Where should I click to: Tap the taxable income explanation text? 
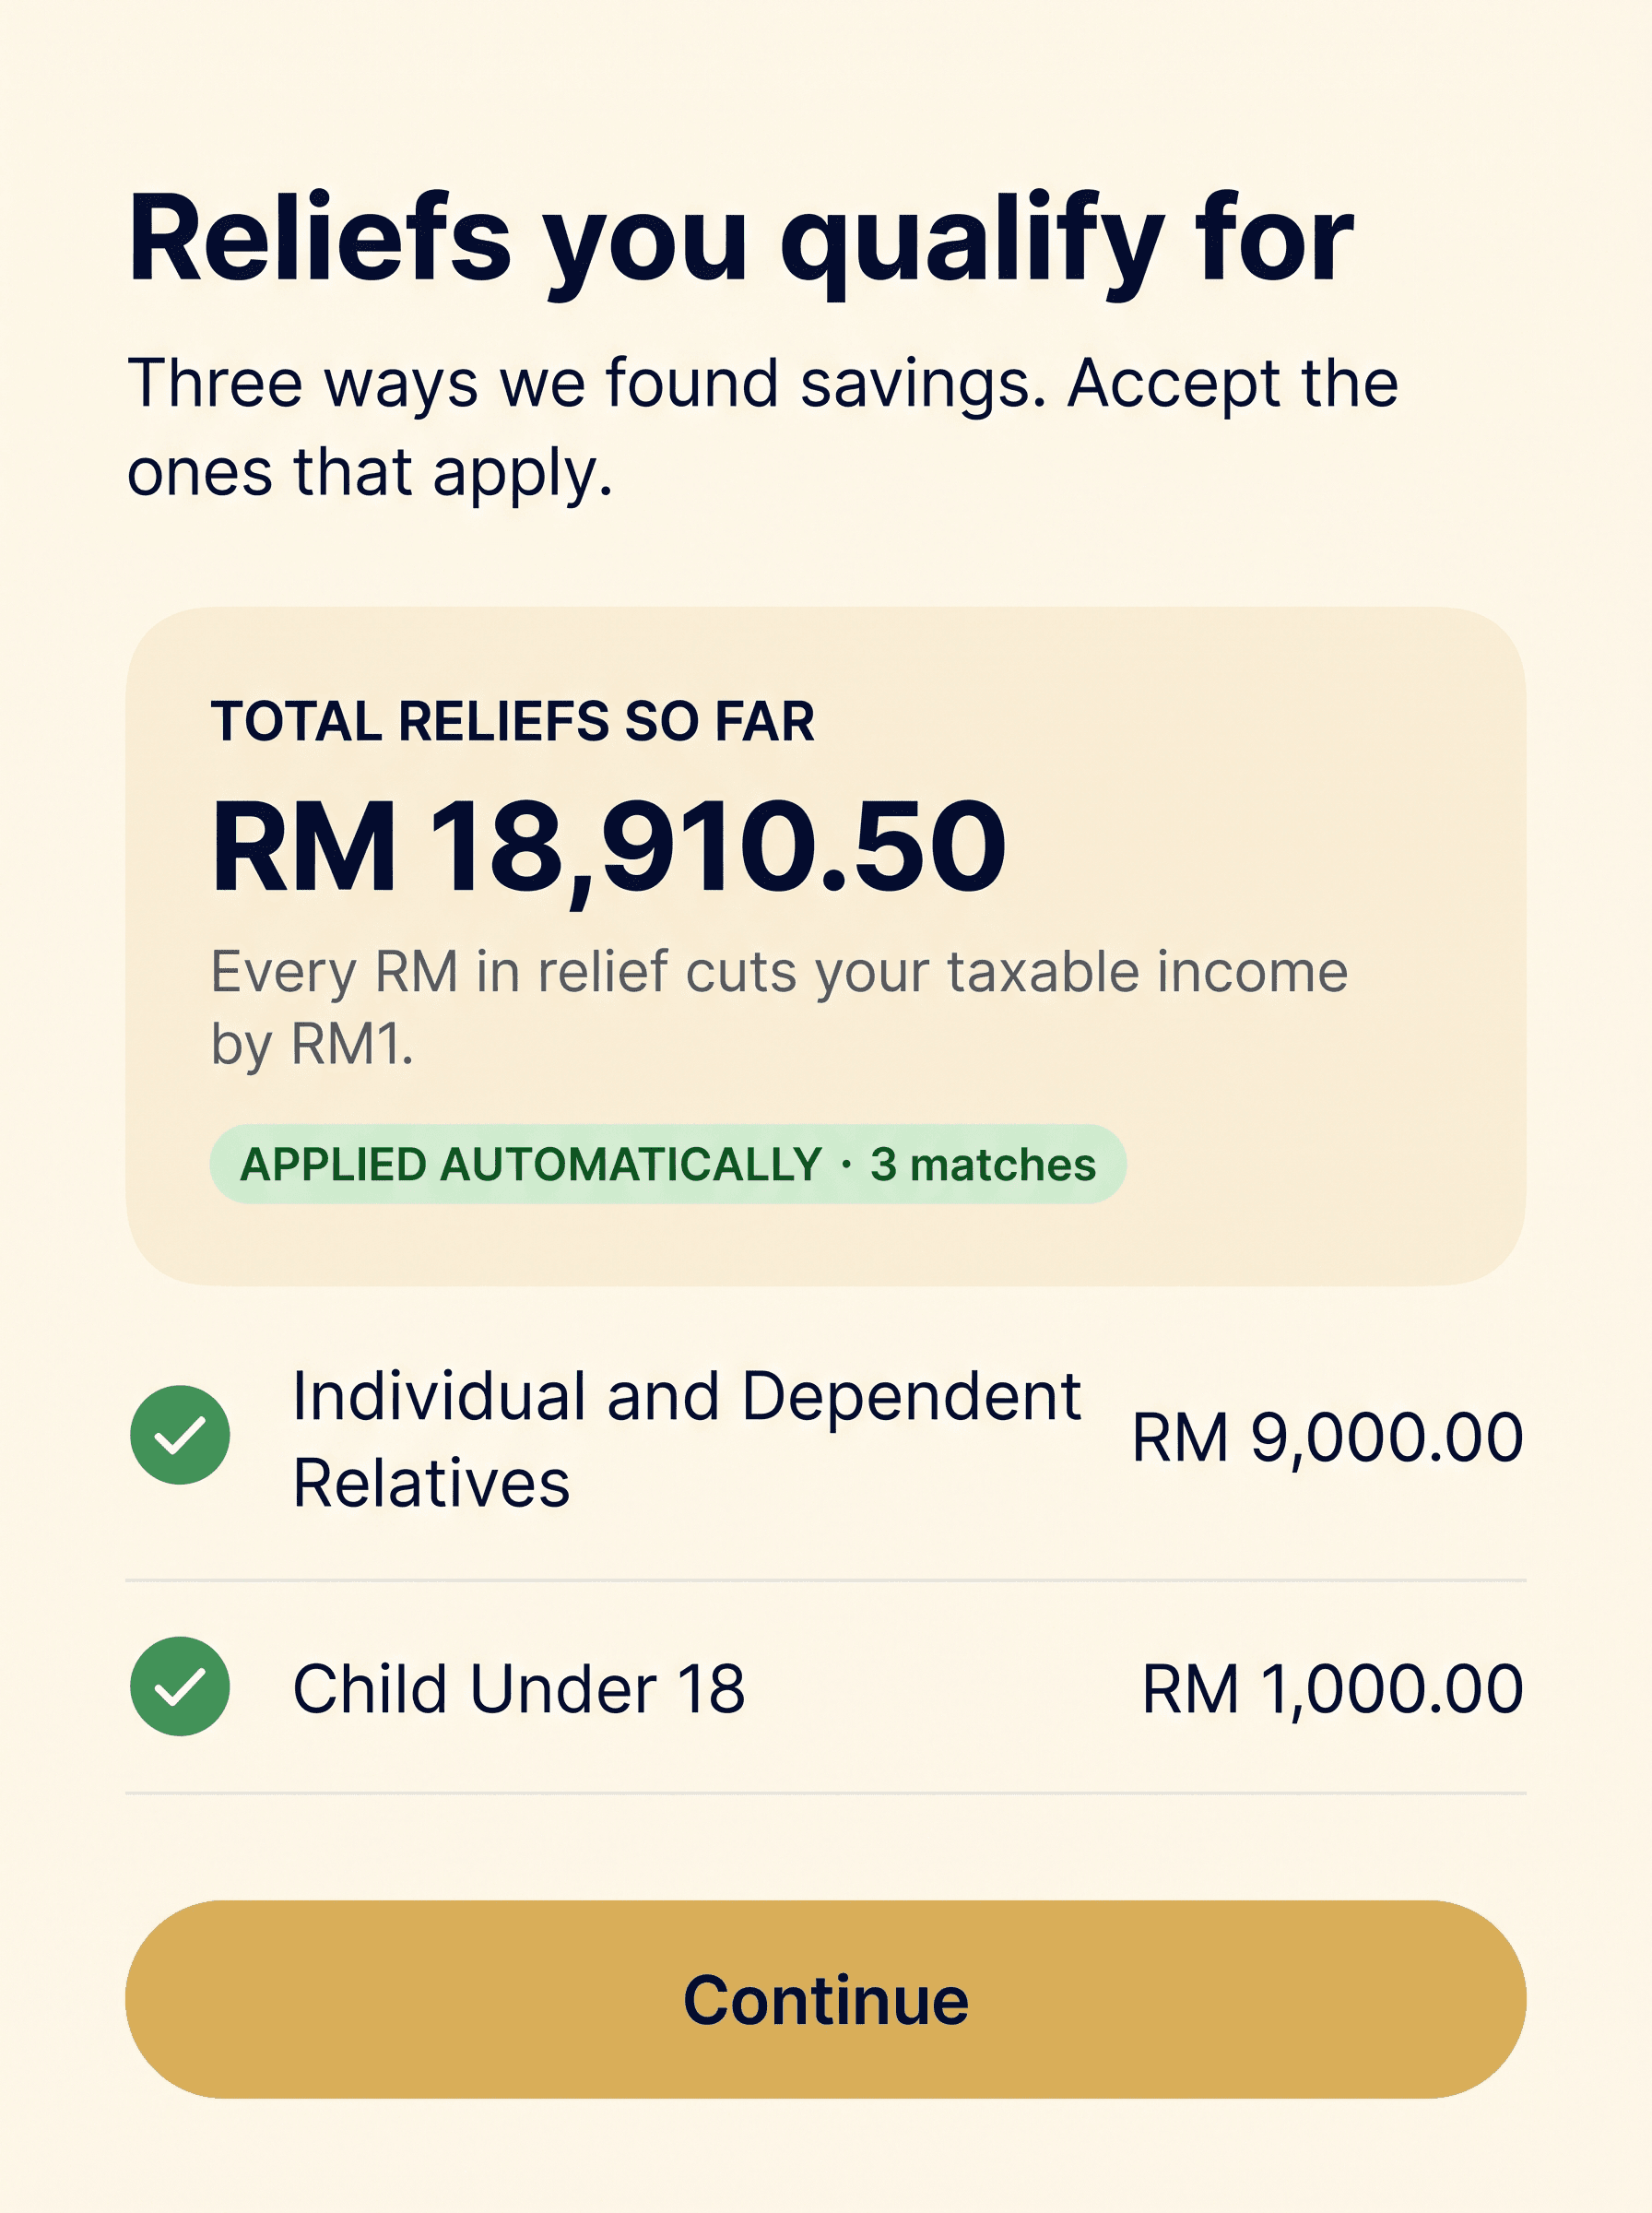coord(779,1007)
